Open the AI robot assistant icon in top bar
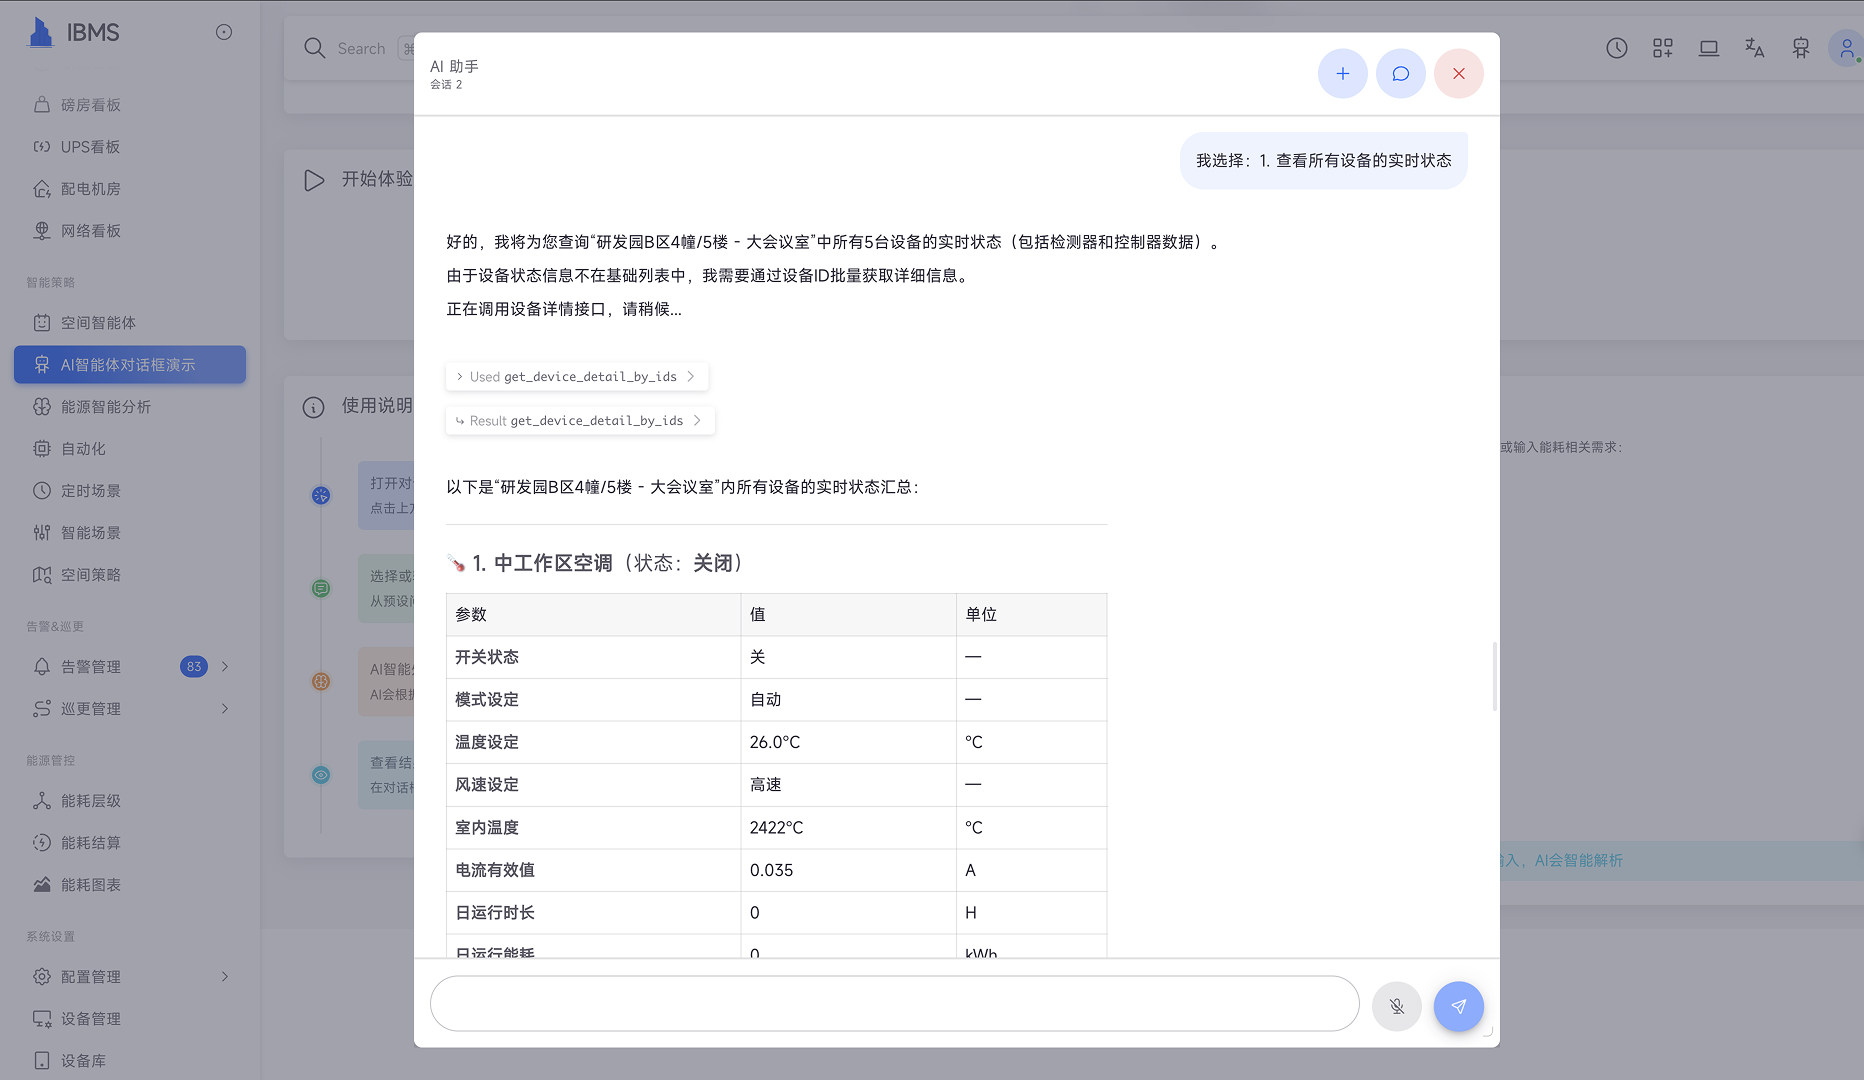The image size is (1864, 1080). (x=1801, y=47)
